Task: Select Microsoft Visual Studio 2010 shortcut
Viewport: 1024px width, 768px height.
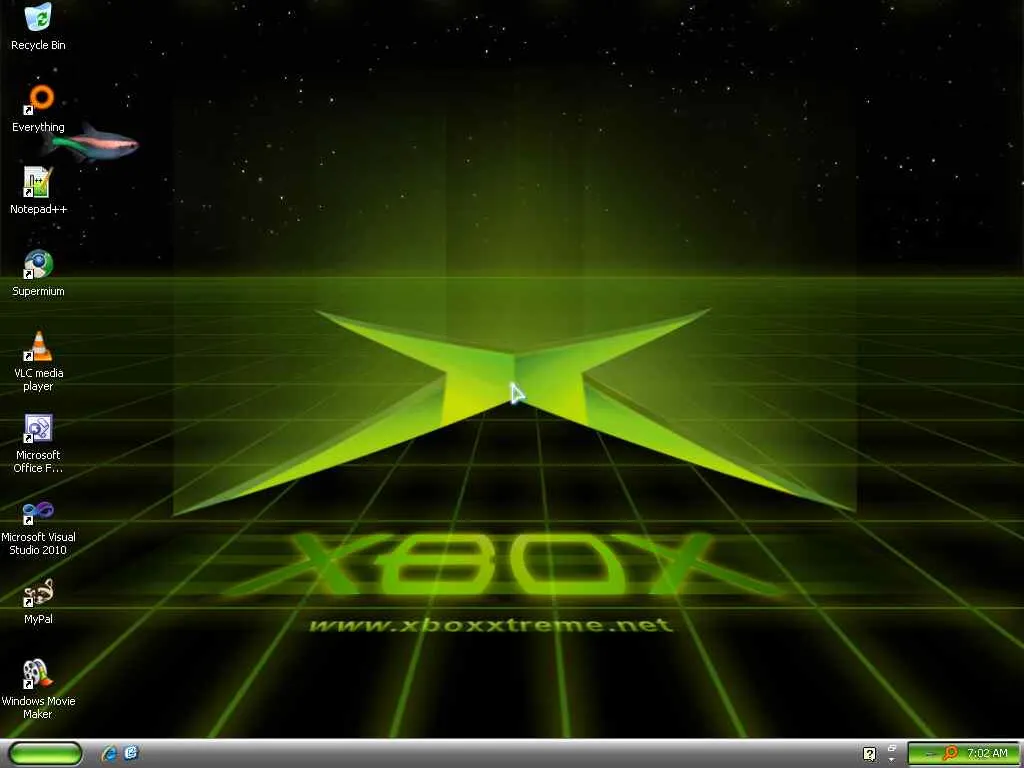Action: [38, 526]
